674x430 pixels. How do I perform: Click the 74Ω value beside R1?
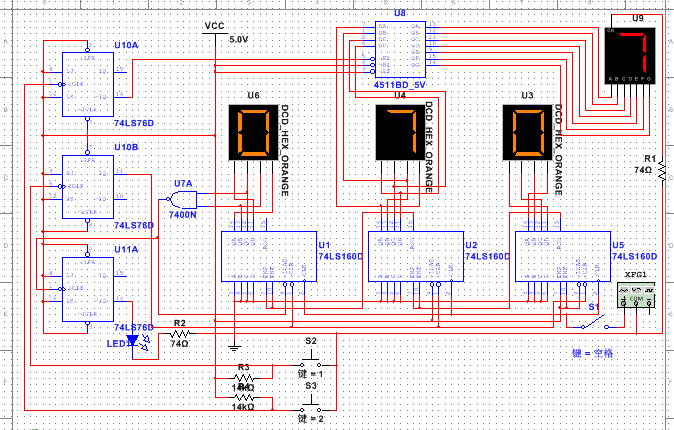click(x=643, y=170)
